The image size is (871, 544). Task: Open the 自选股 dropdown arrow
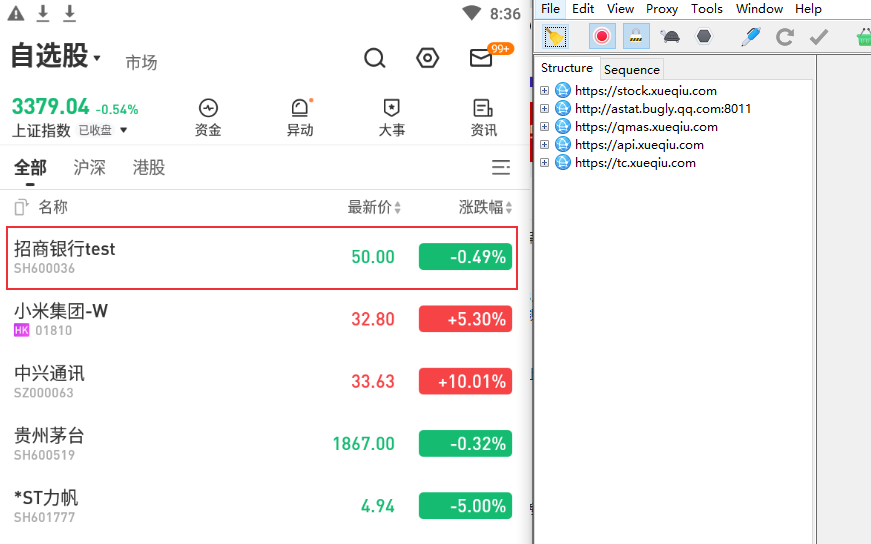[x=97, y=58]
